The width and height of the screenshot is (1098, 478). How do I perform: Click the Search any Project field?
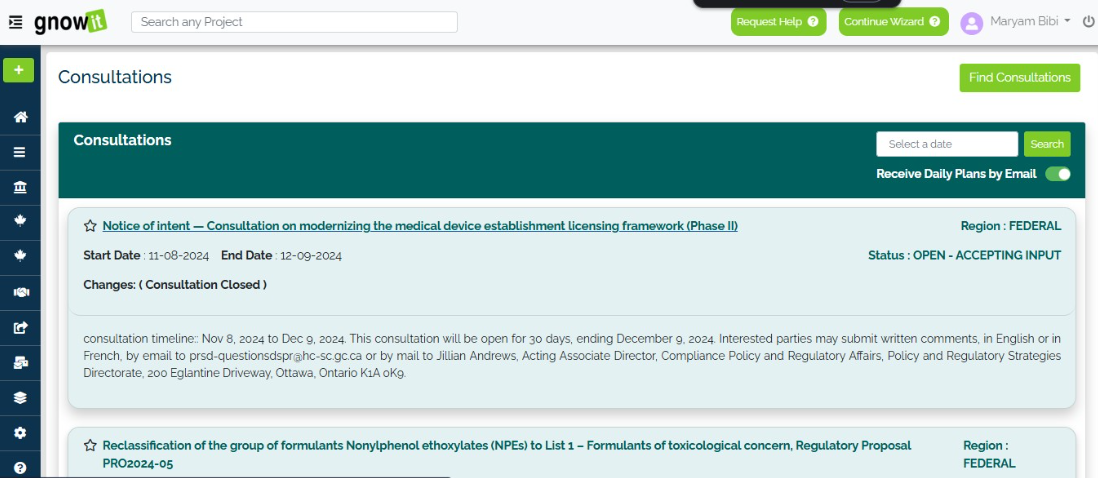294,22
